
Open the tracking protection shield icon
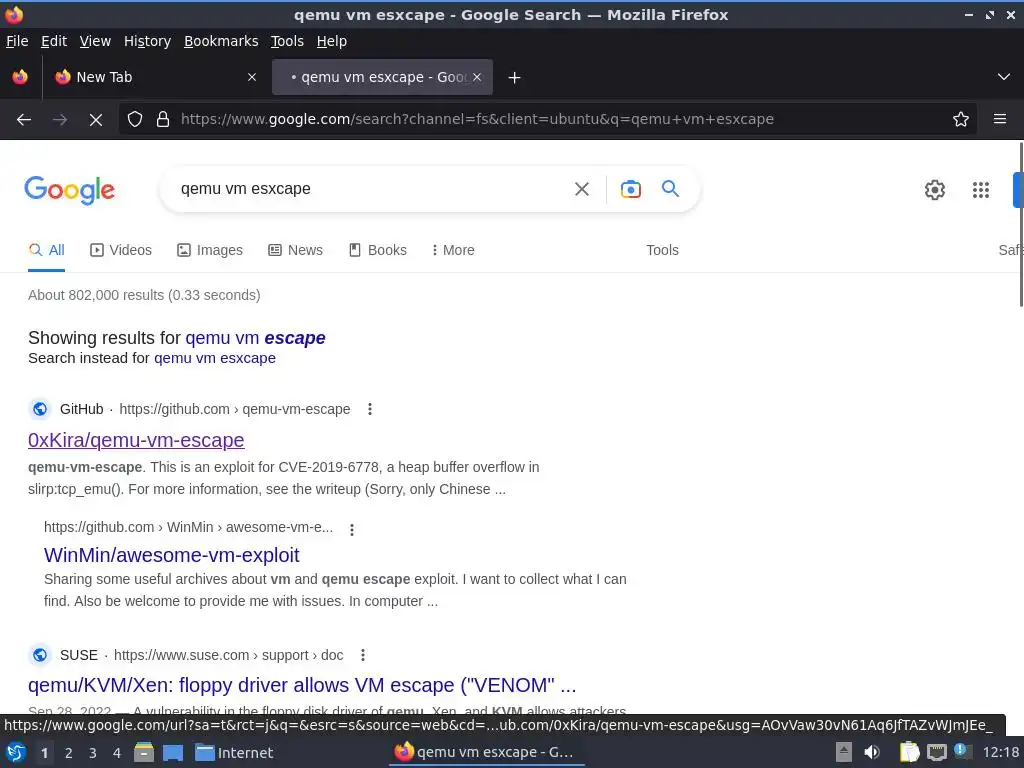tap(135, 120)
